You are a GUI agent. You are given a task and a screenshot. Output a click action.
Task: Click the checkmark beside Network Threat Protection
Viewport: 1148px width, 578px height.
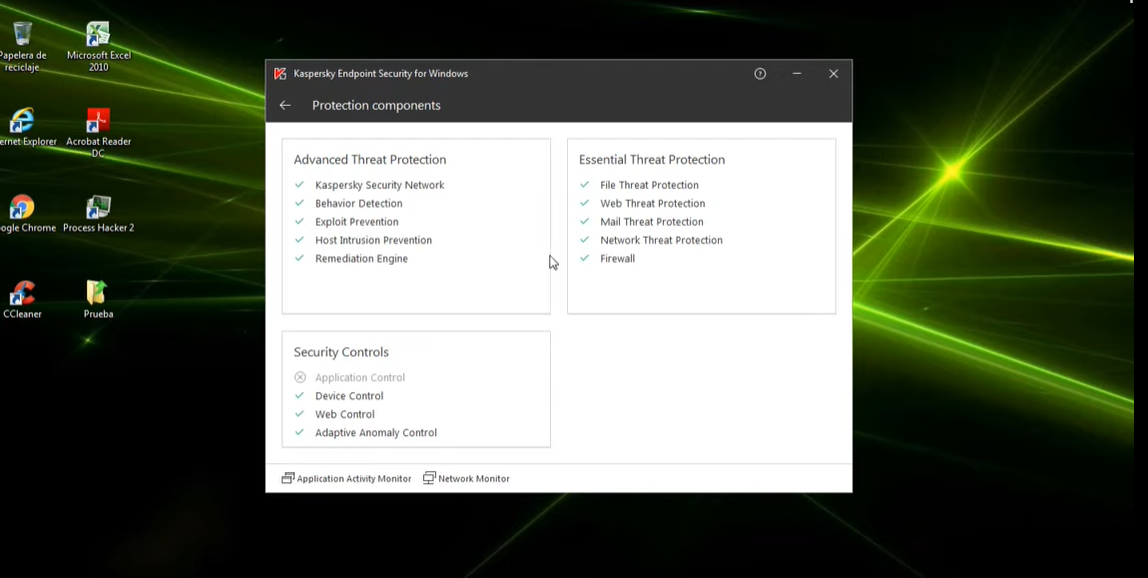point(584,240)
